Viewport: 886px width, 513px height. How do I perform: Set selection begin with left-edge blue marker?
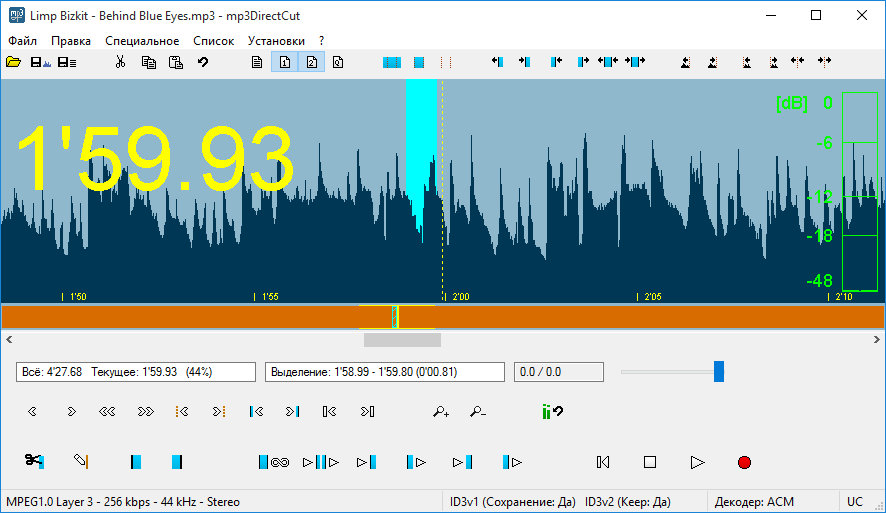coord(136,462)
